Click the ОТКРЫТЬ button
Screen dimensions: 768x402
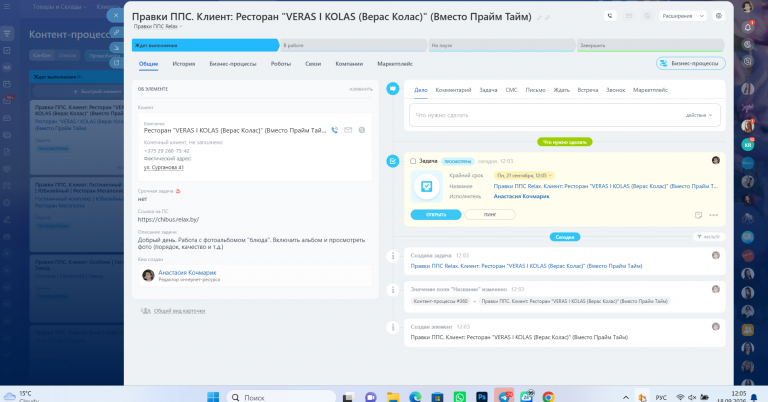(x=436, y=214)
